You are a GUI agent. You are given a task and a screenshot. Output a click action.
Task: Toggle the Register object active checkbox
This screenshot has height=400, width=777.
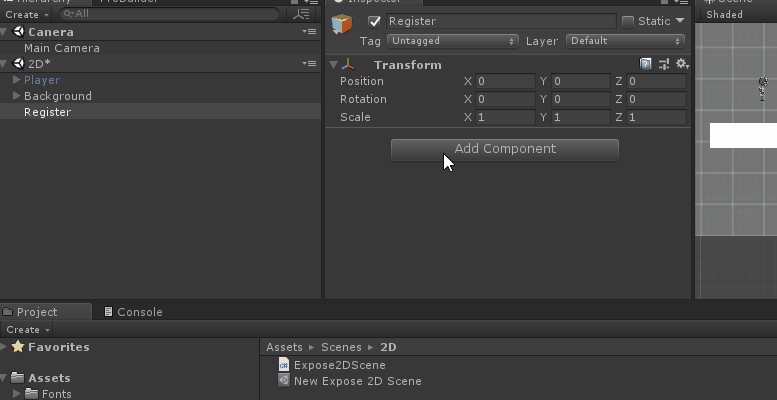[375, 21]
